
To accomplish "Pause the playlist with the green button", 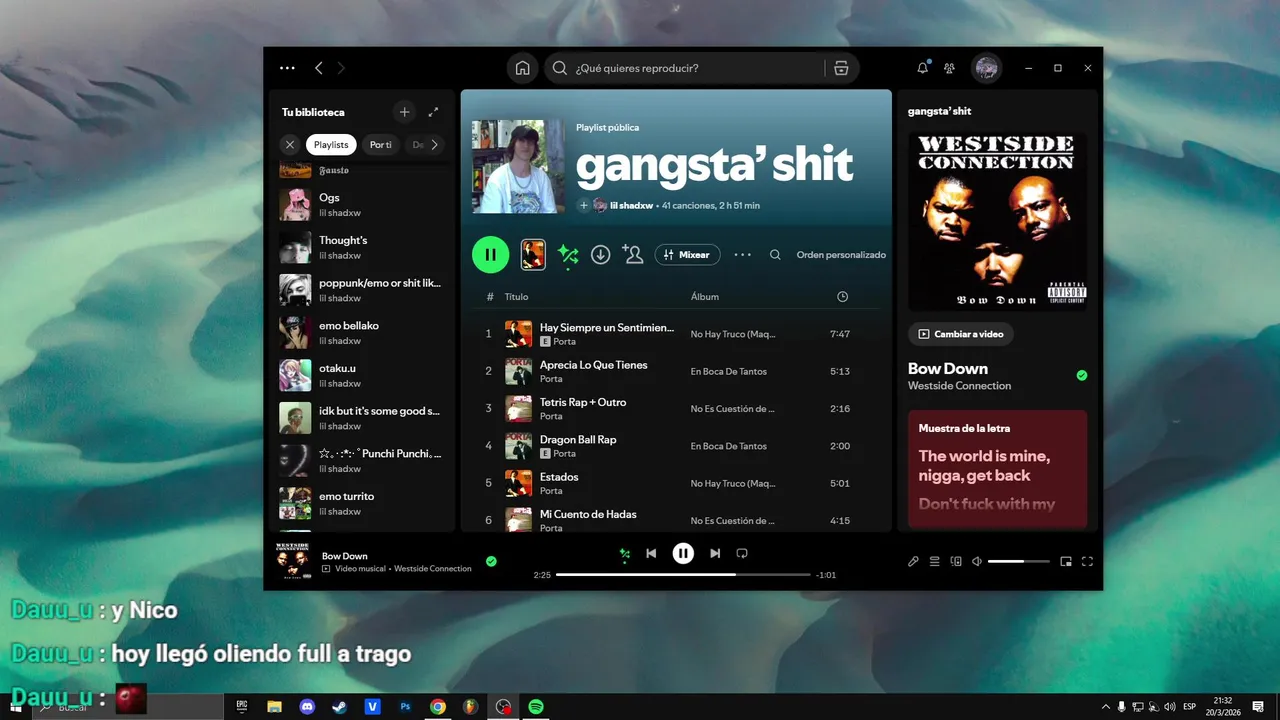I will pos(490,254).
